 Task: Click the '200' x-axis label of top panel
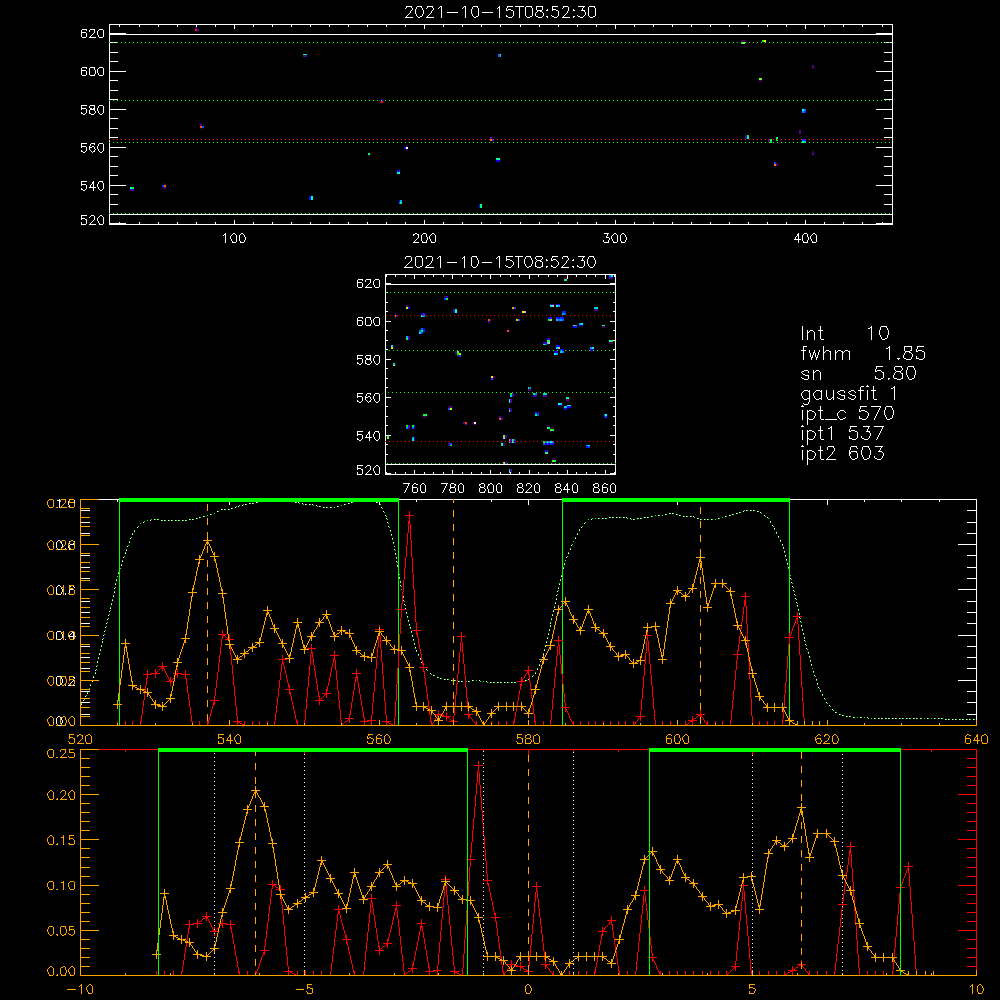click(x=424, y=239)
